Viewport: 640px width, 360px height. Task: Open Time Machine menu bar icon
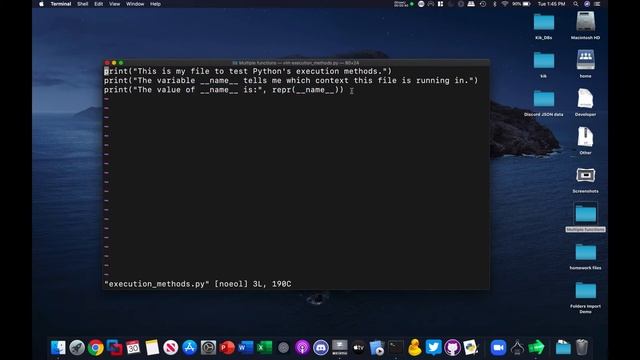click(x=483, y=4)
